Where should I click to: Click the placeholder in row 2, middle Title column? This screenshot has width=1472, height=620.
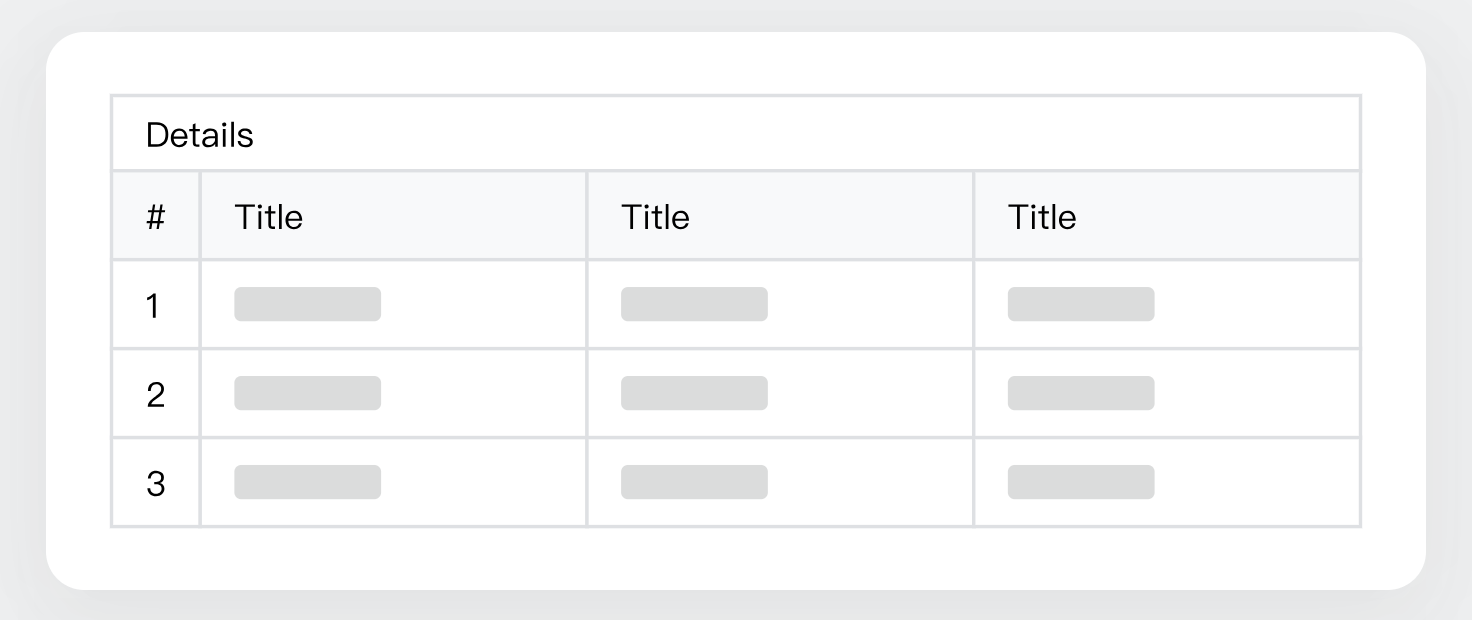pos(694,393)
